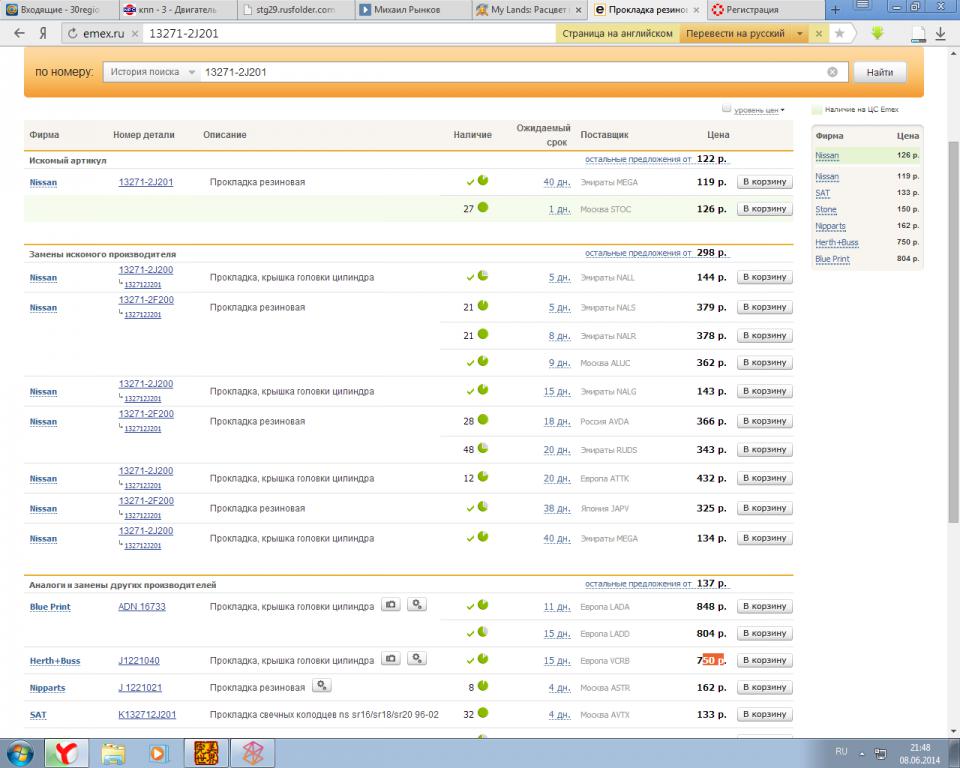Open a new browser tab
960x768 pixels.
pos(834,10)
